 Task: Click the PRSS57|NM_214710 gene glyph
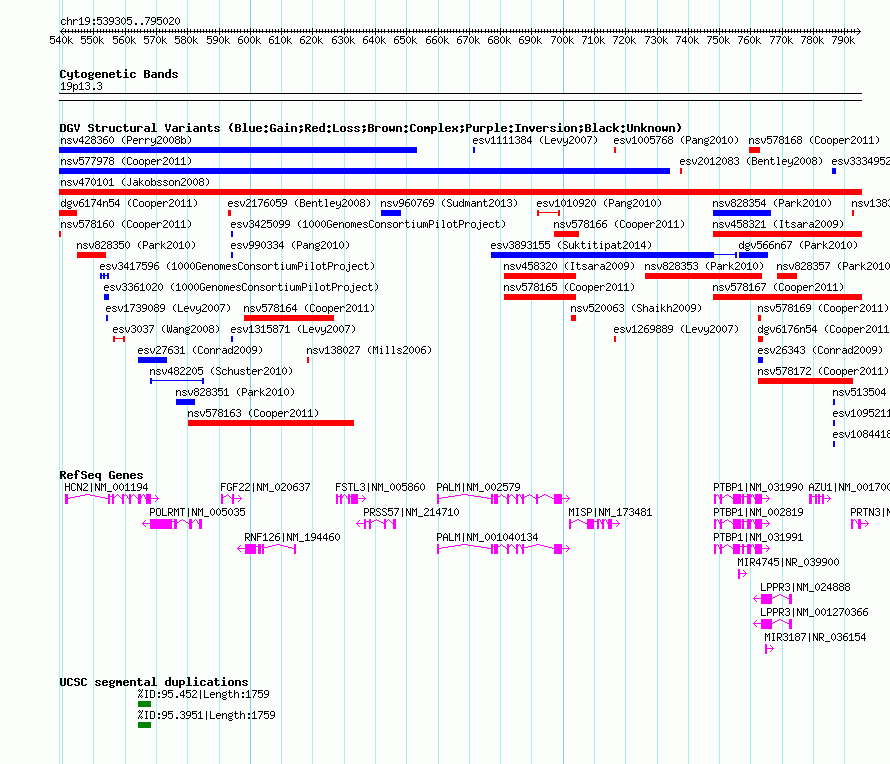click(376, 524)
